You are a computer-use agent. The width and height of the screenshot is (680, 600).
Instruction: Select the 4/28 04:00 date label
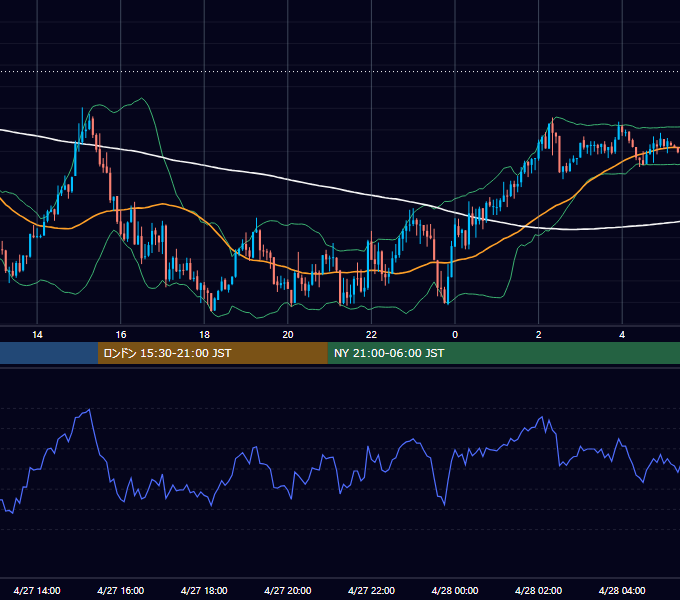pyautogui.click(x=622, y=590)
